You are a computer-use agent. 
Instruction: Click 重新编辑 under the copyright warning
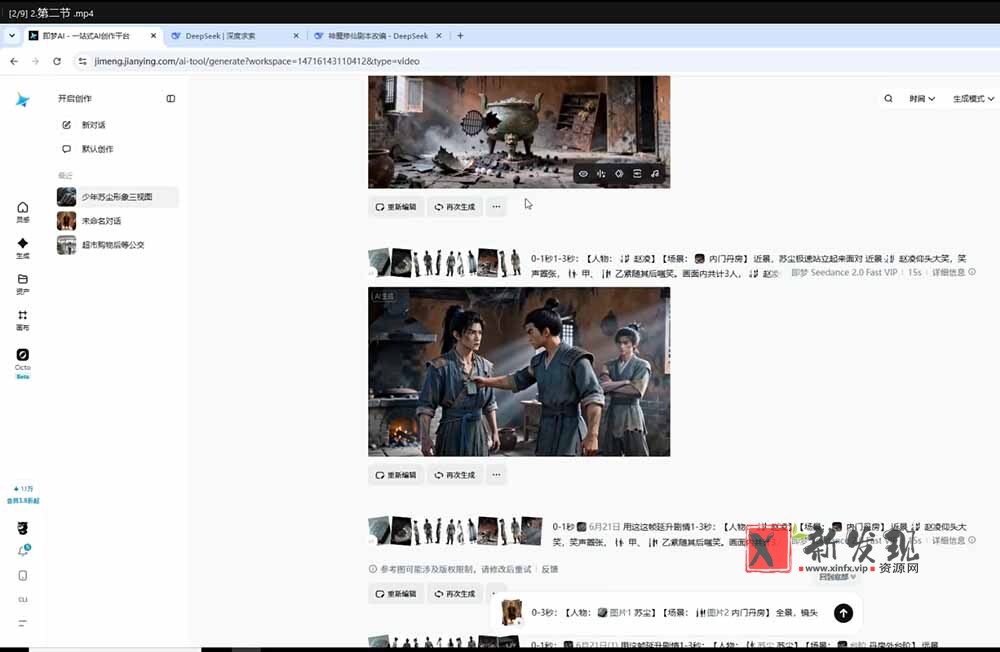(x=395, y=593)
